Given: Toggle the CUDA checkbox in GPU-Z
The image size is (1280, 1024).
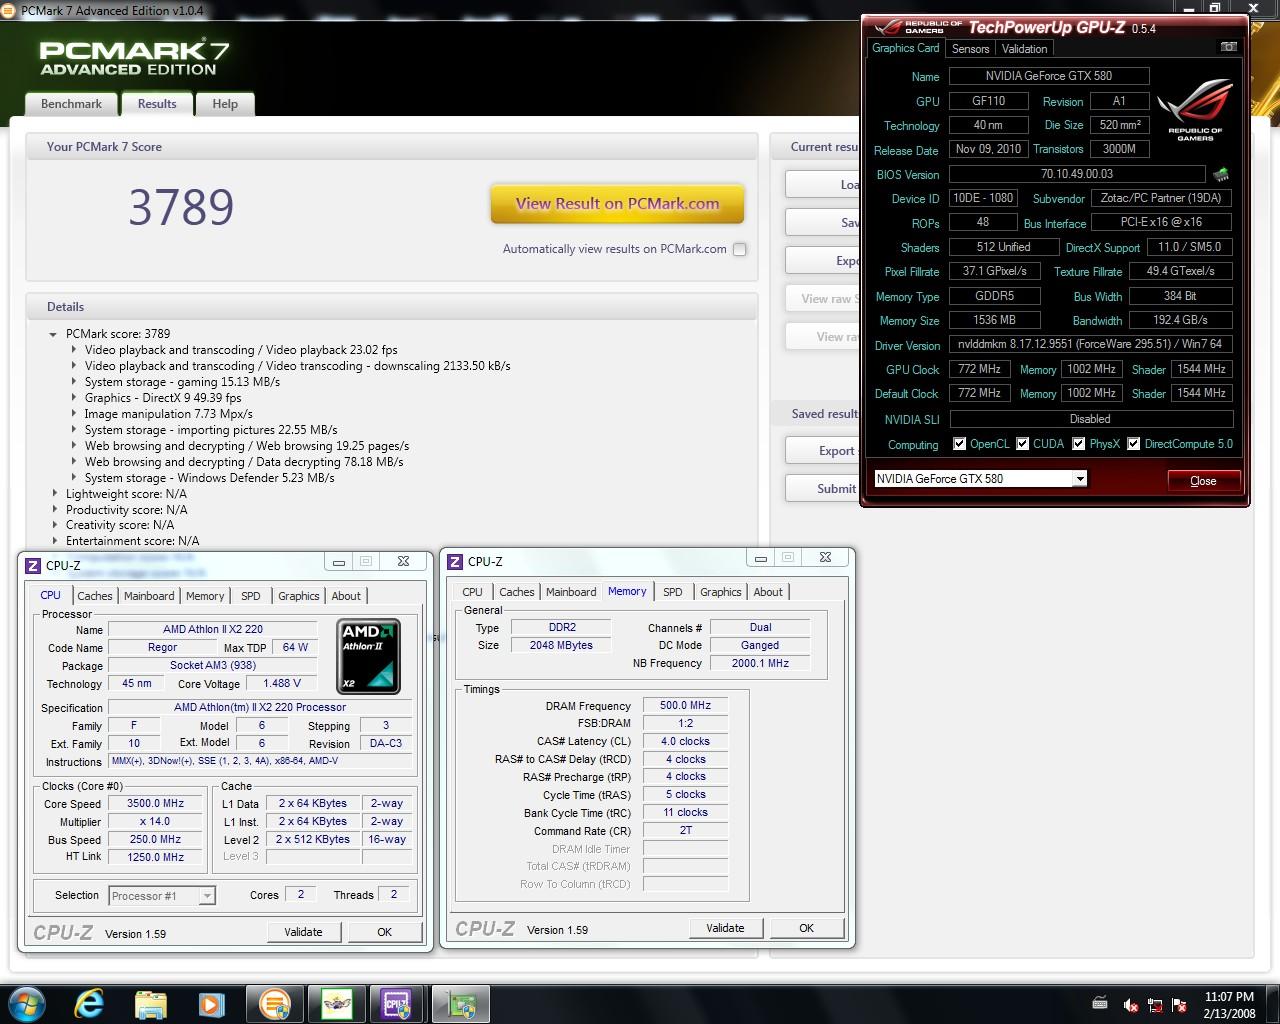Looking at the screenshot, I should (x=1023, y=444).
